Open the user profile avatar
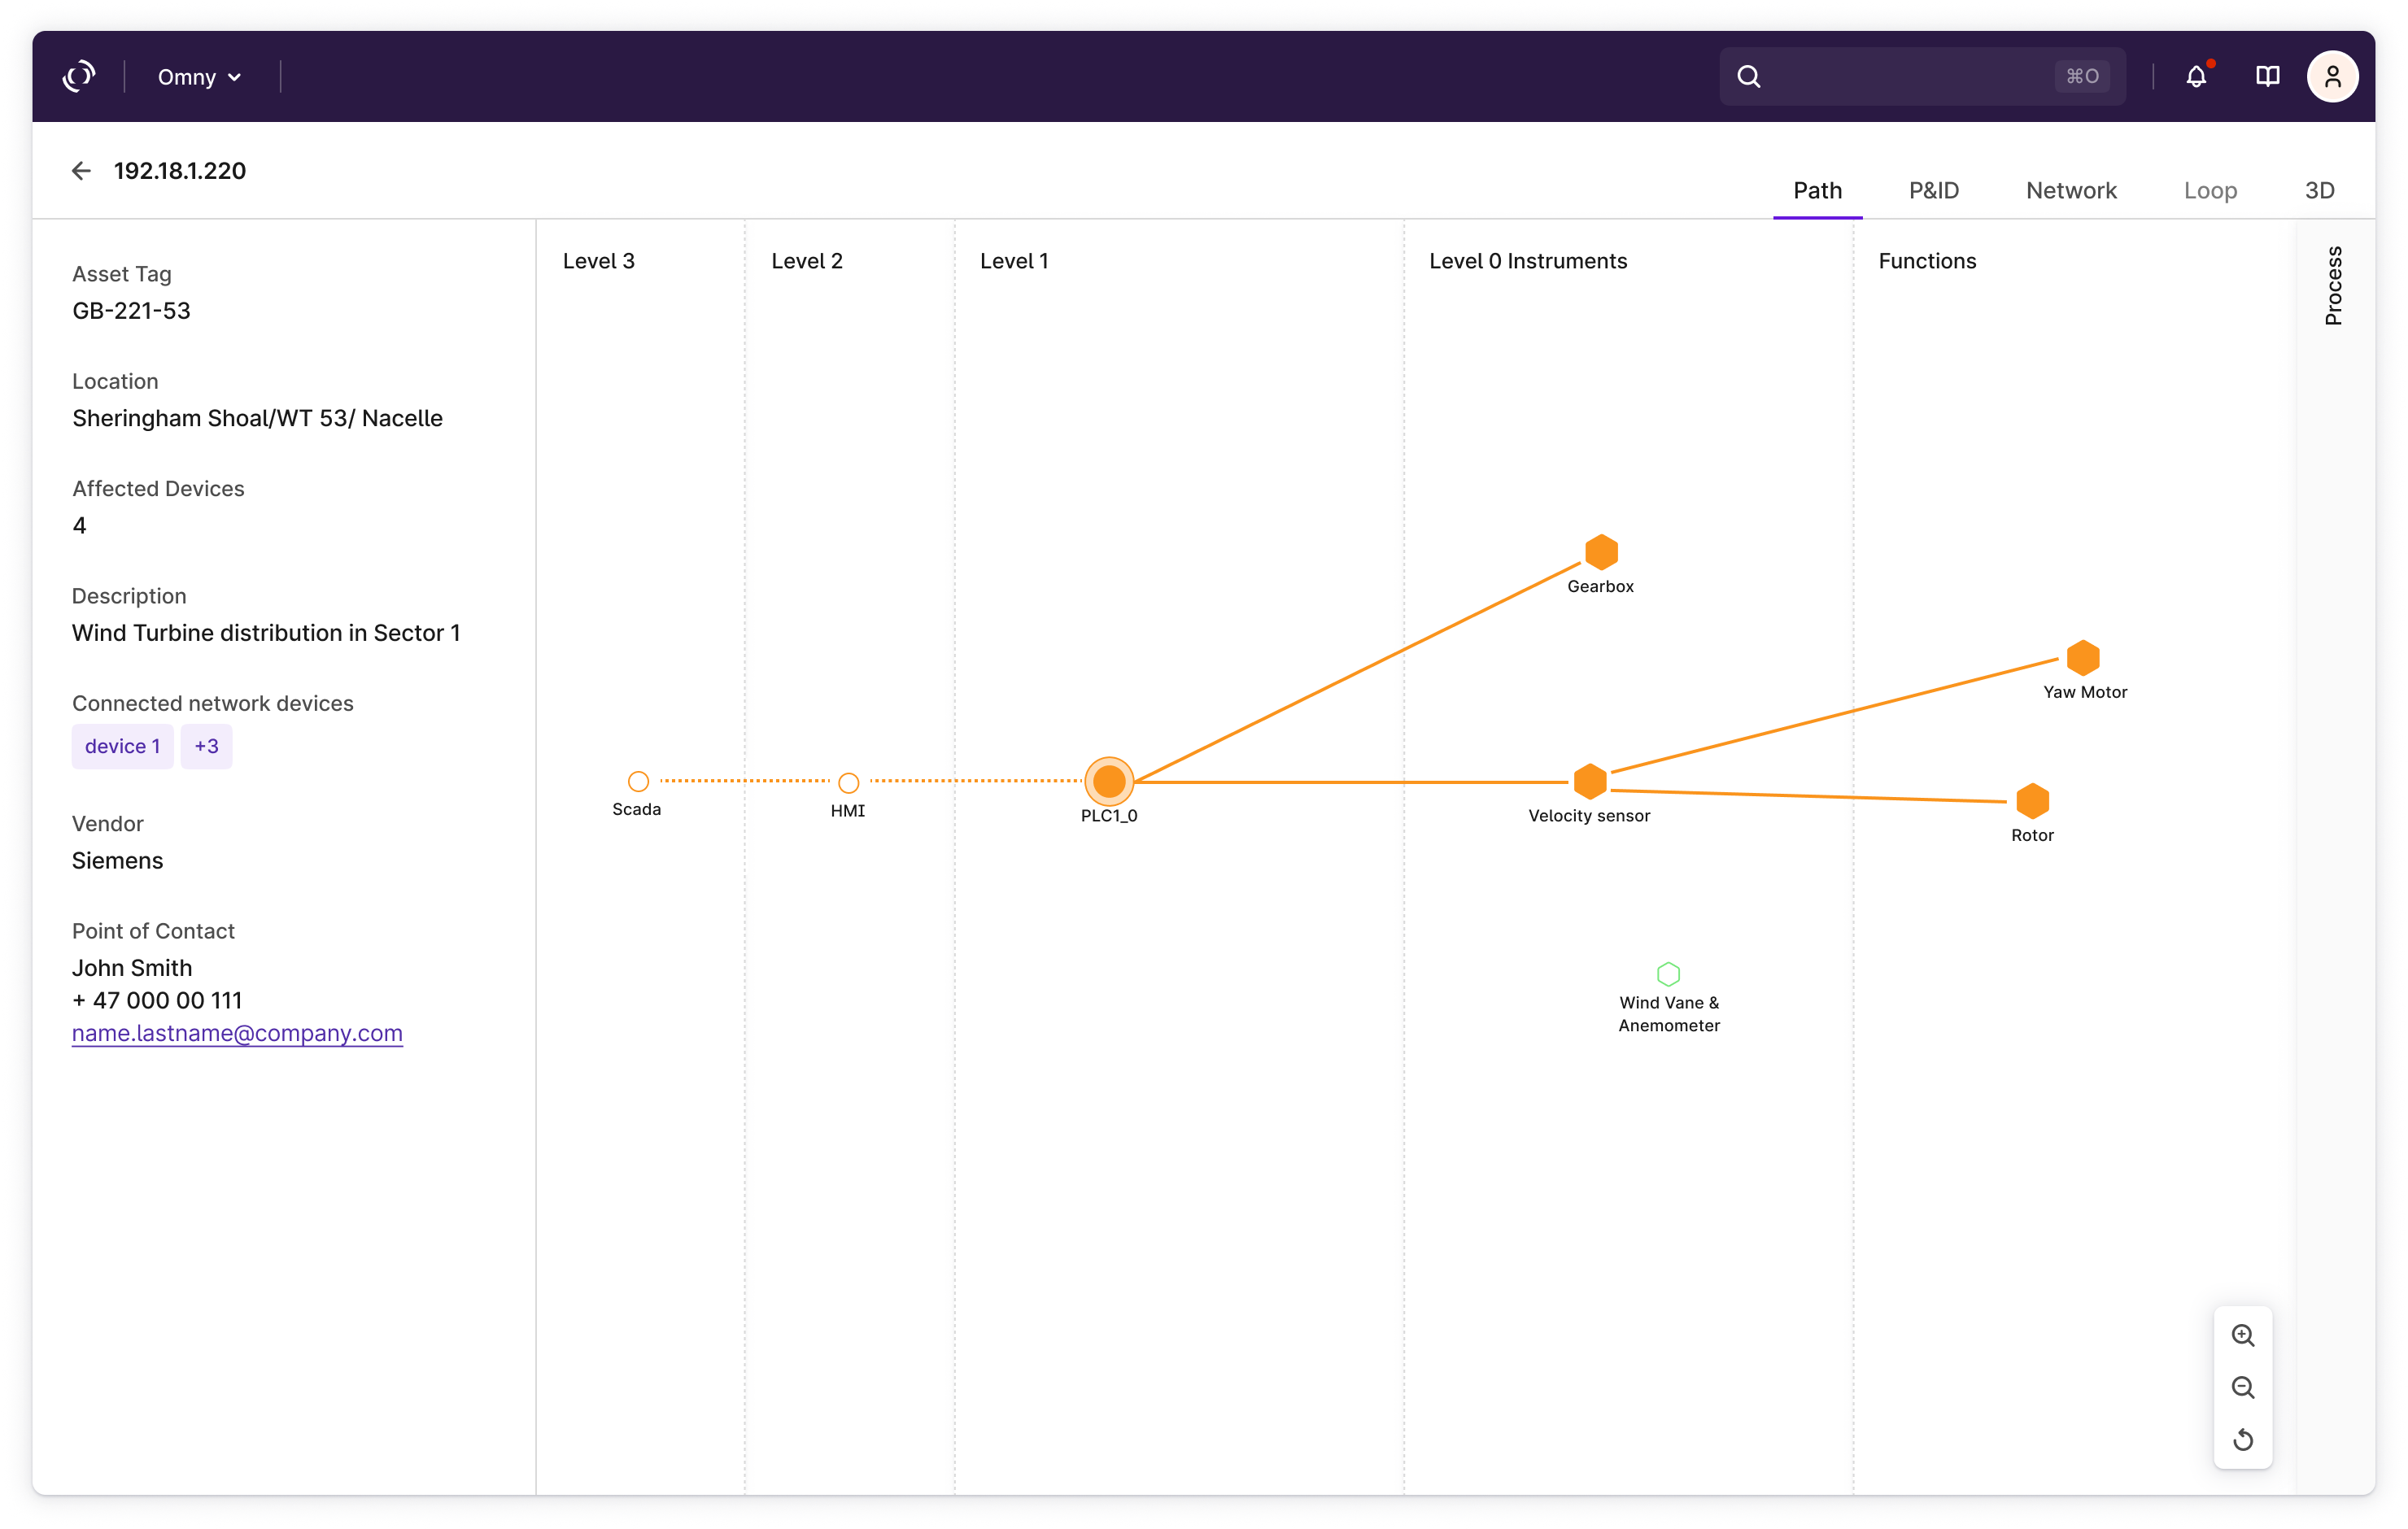 click(2332, 77)
